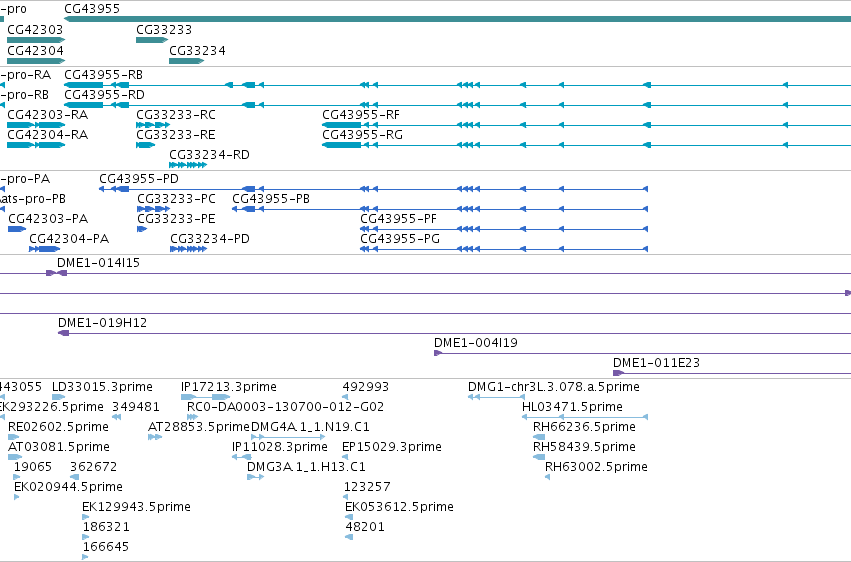
Task: Select protein CG33234-PD
Action: (x=188, y=250)
